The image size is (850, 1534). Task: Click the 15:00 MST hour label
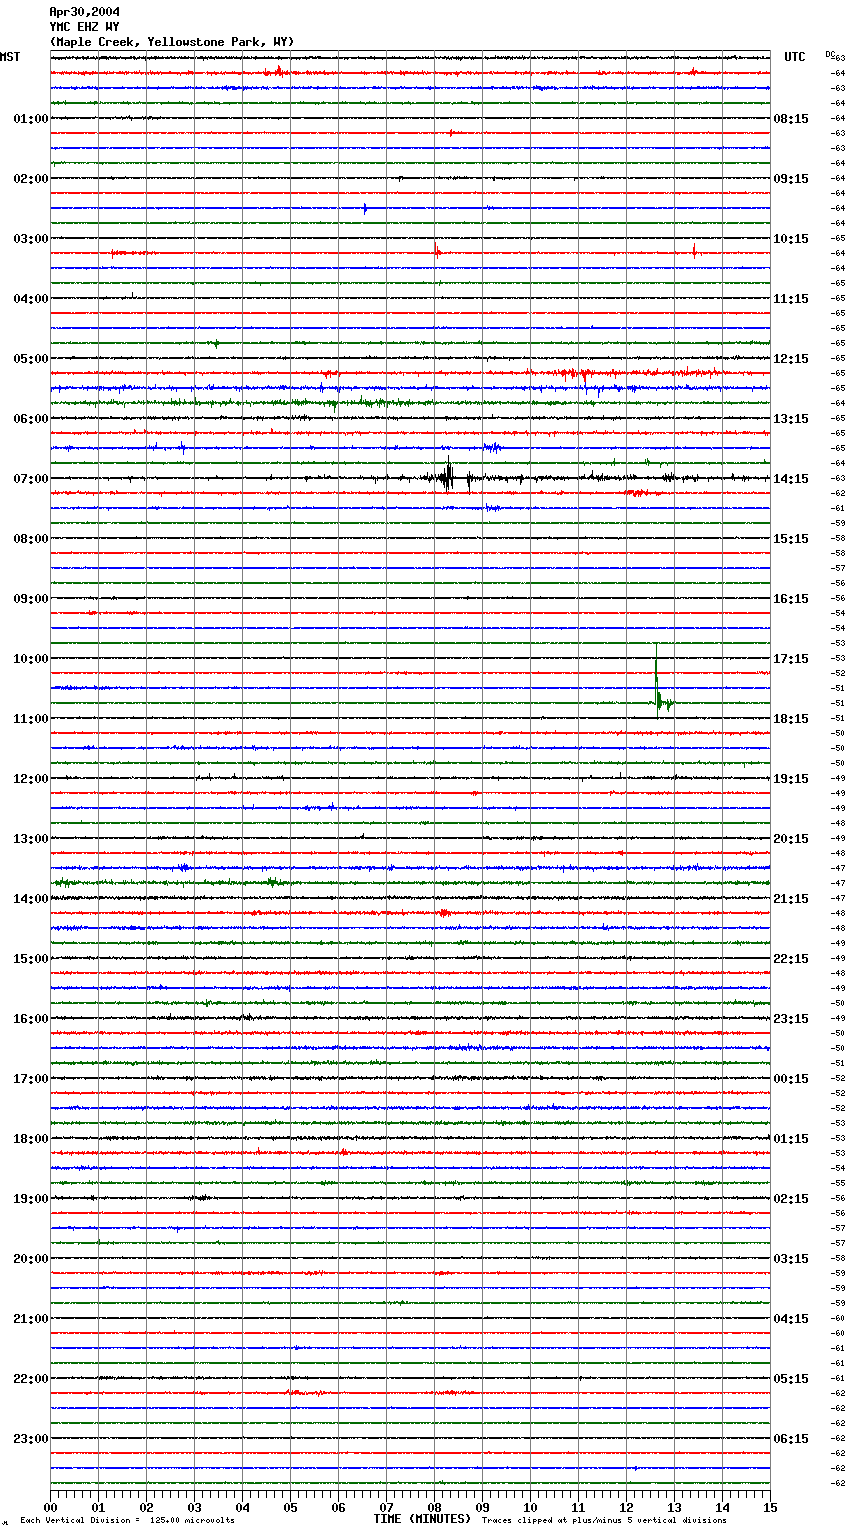pos(31,958)
